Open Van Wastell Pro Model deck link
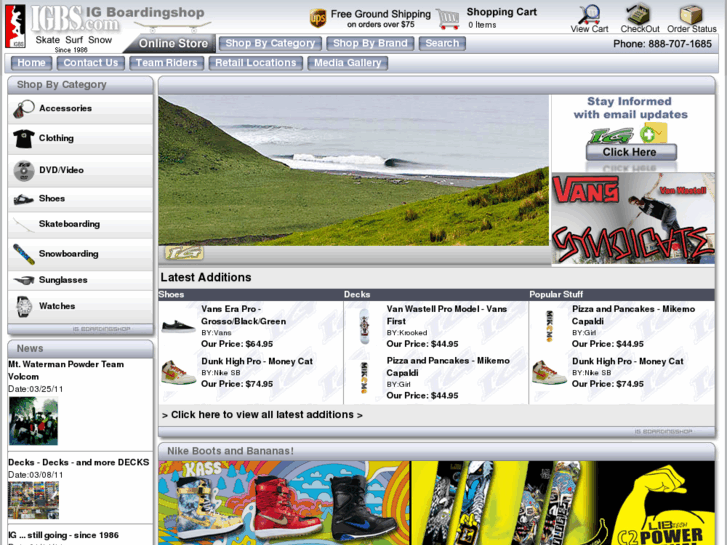This screenshot has width=727, height=545. click(446, 315)
